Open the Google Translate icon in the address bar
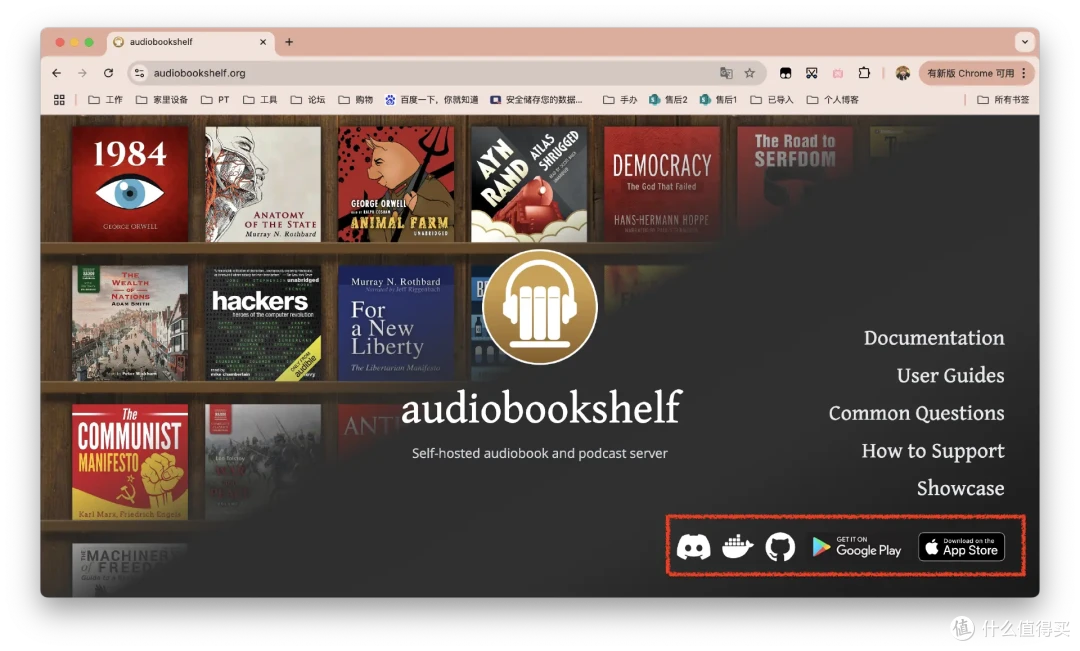 (725, 73)
